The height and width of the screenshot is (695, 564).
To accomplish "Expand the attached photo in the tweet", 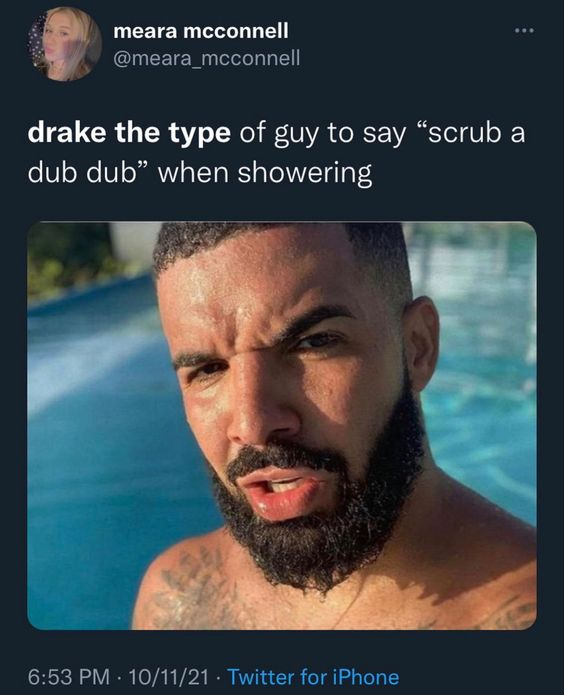I will point(282,426).
